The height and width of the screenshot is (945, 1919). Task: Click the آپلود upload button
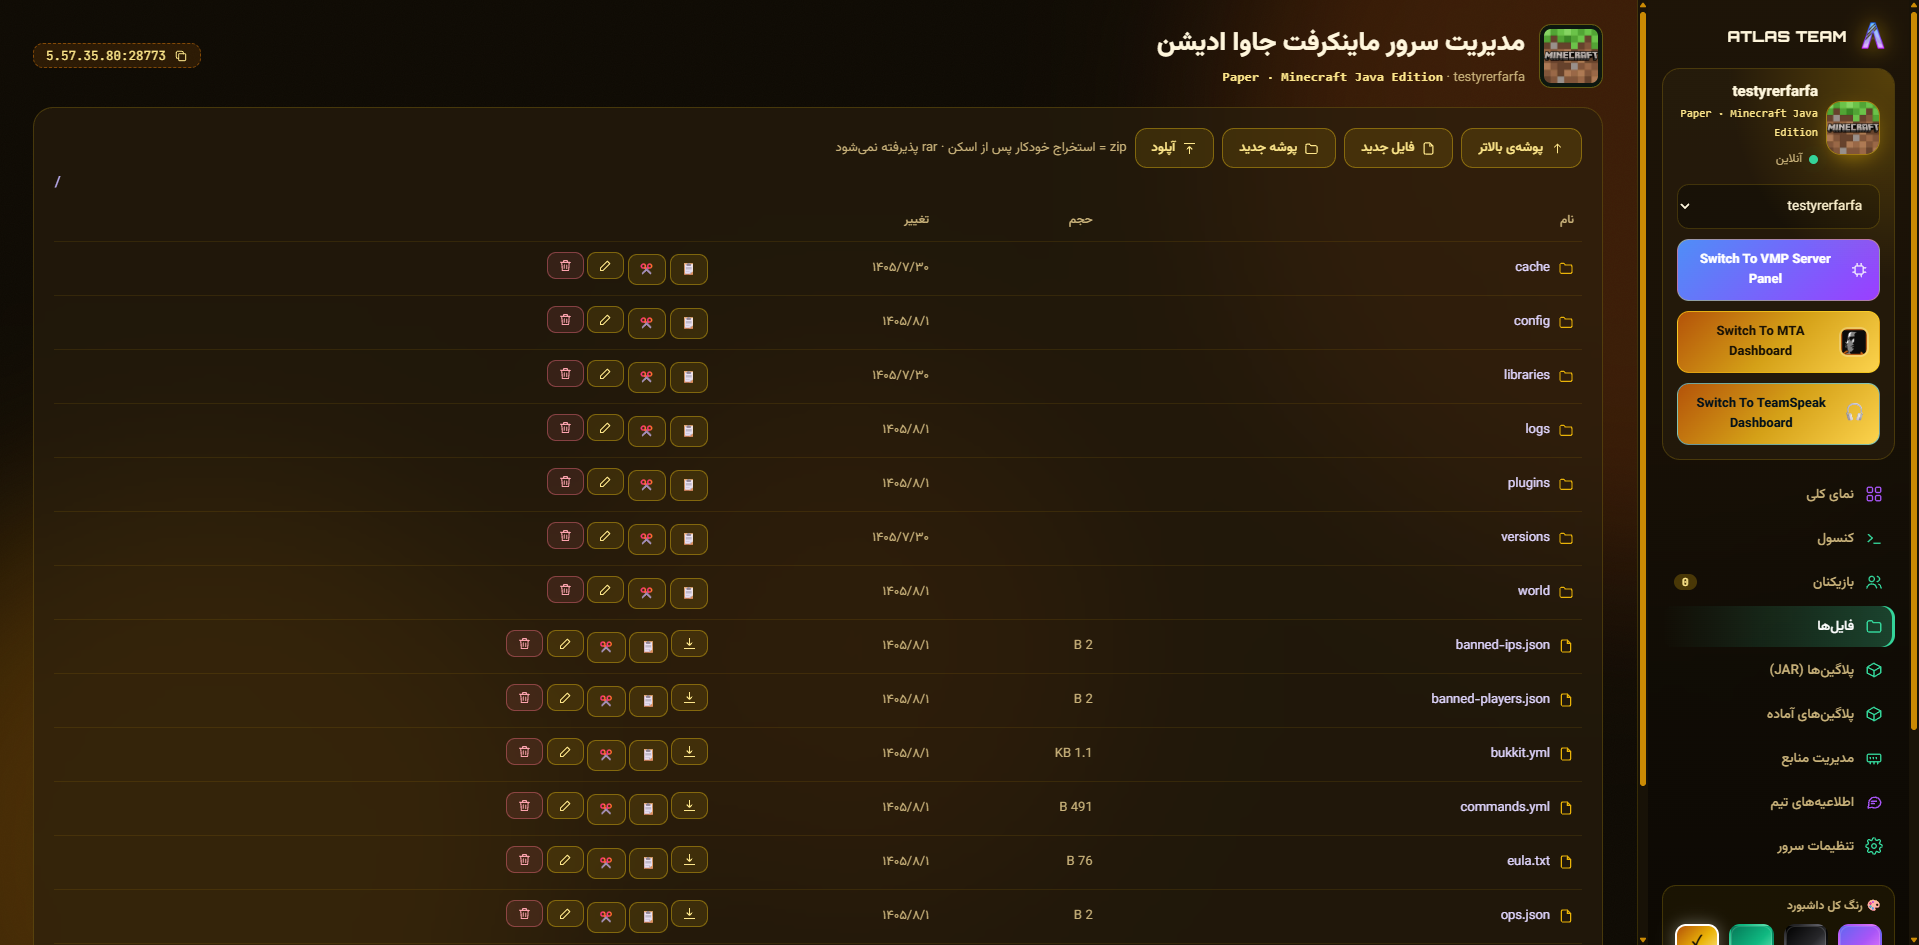(x=1174, y=148)
